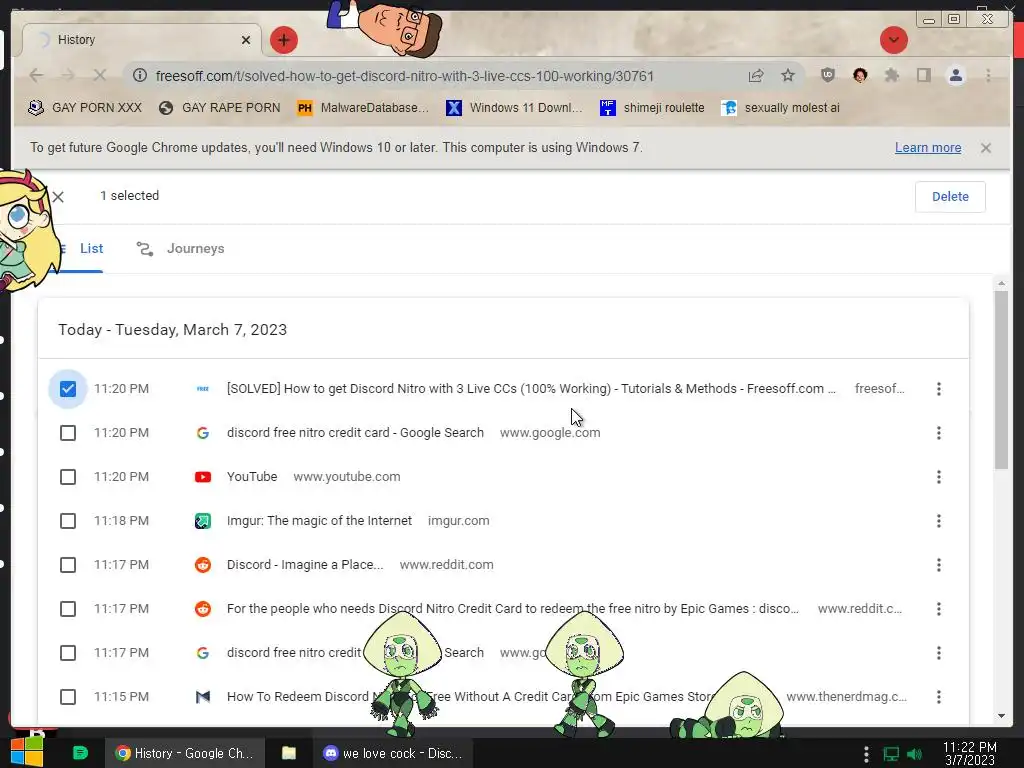This screenshot has width=1024, height=768.
Task: Open the [SOLVED] Discord Nitro Freesoff link
Action: tap(531, 389)
